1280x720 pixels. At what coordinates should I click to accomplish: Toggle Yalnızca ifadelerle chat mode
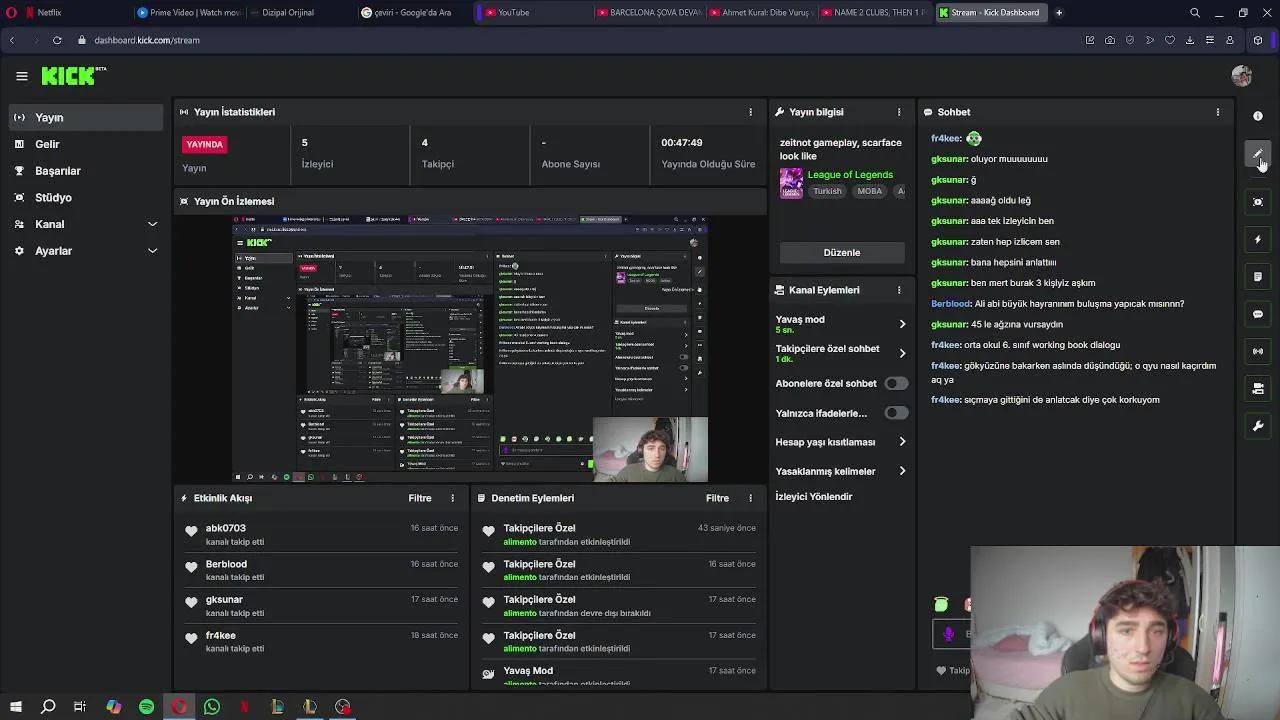896,412
